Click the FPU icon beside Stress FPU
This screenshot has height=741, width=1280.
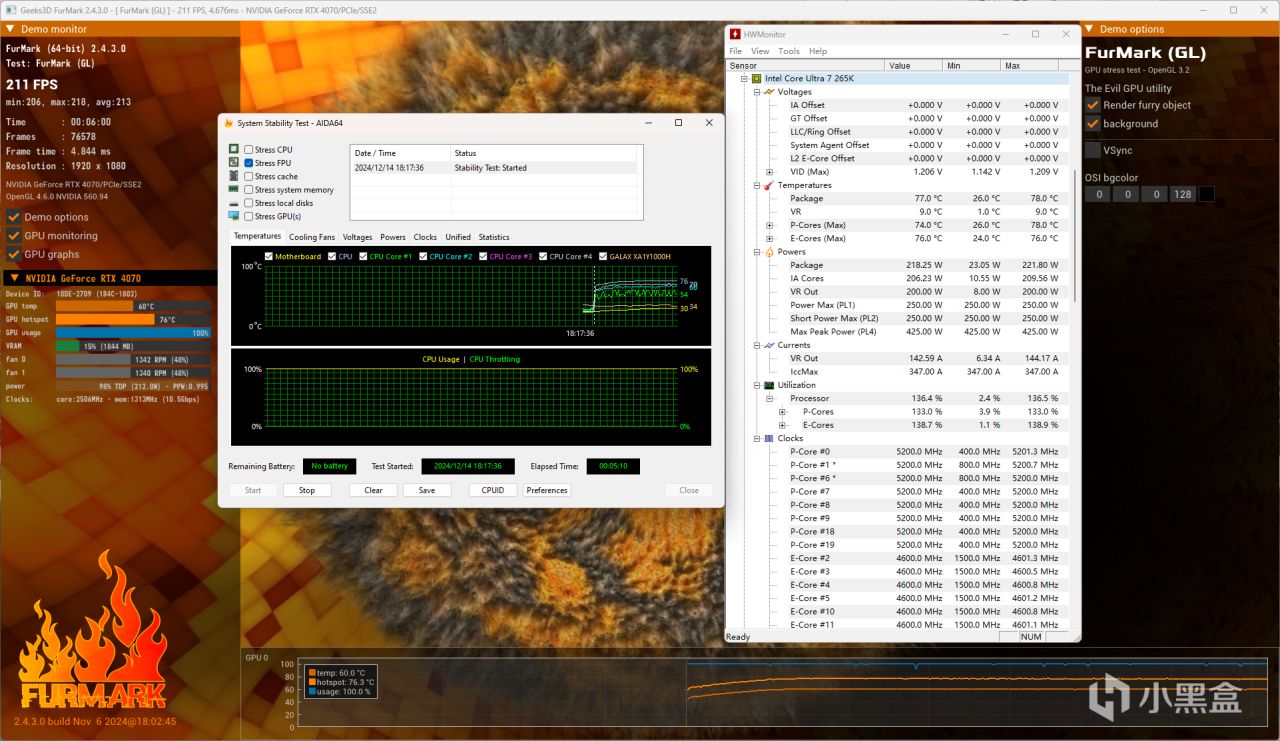click(x=234, y=162)
